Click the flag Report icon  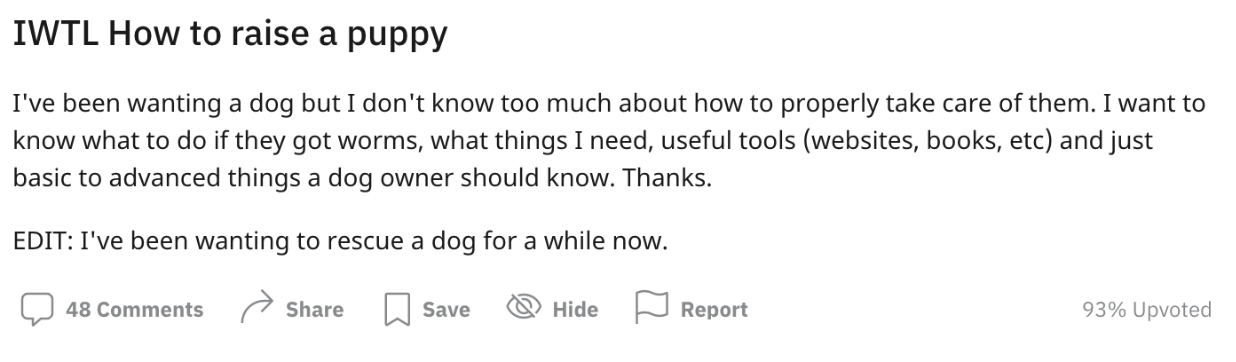[x=651, y=309]
